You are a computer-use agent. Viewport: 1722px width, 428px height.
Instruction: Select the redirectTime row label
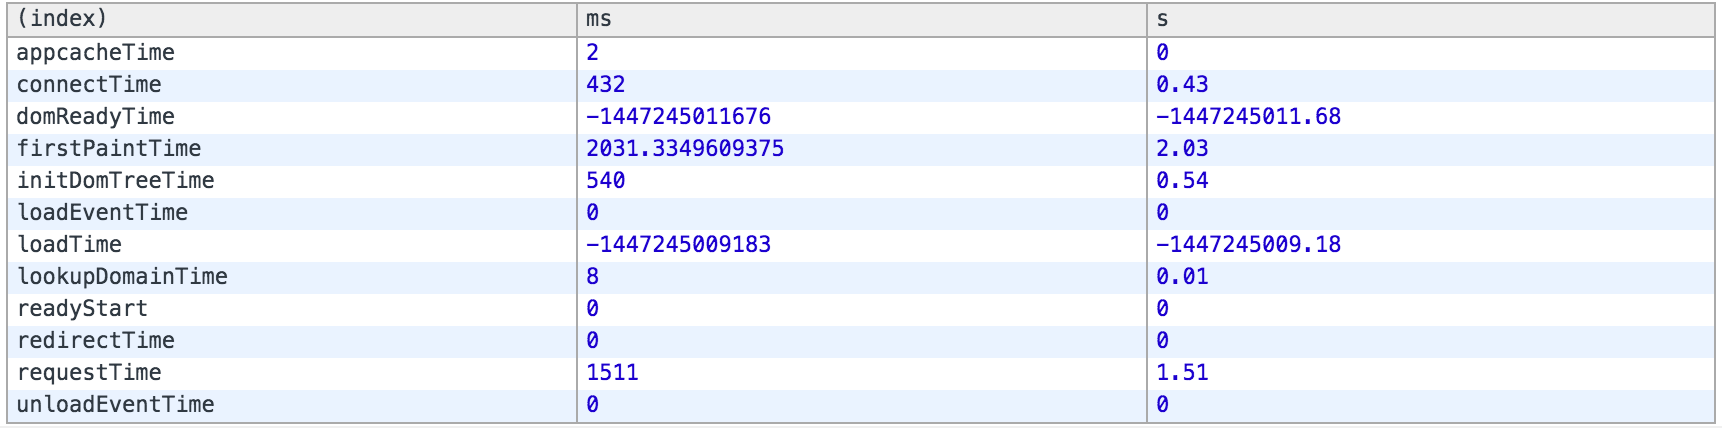point(96,341)
